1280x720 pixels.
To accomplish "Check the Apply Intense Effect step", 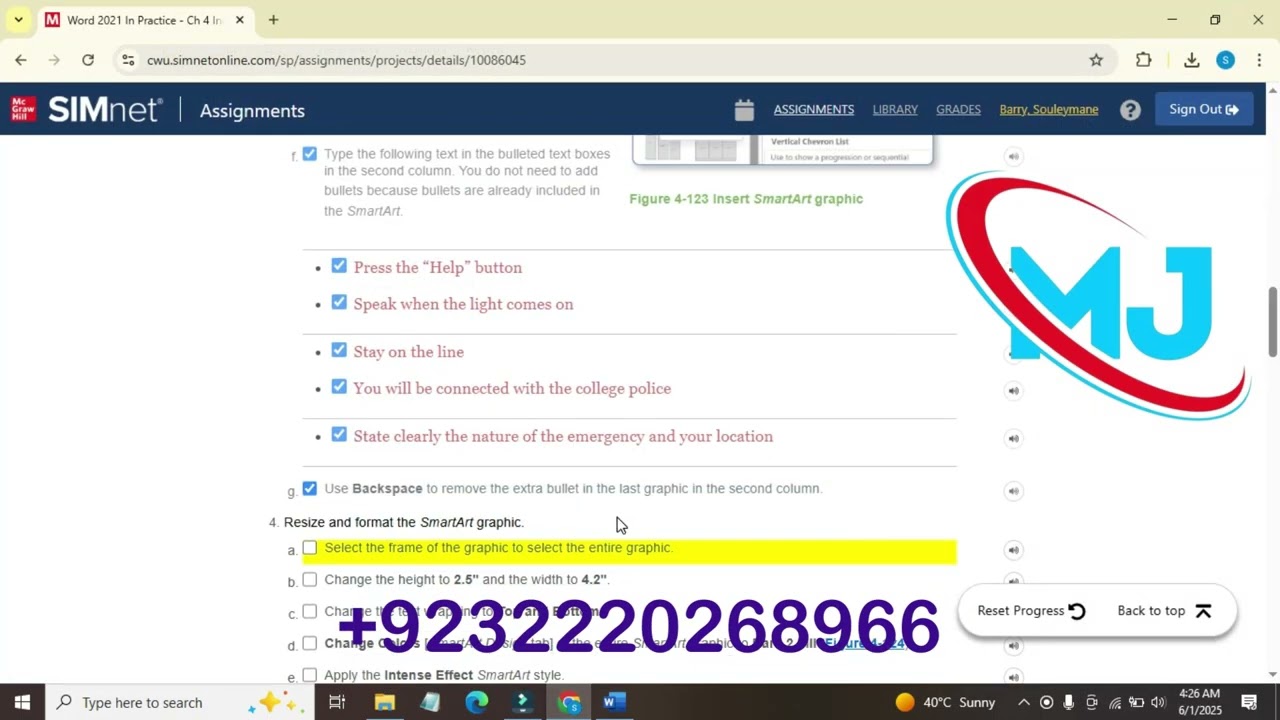I will pyautogui.click(x=310, y=675).
